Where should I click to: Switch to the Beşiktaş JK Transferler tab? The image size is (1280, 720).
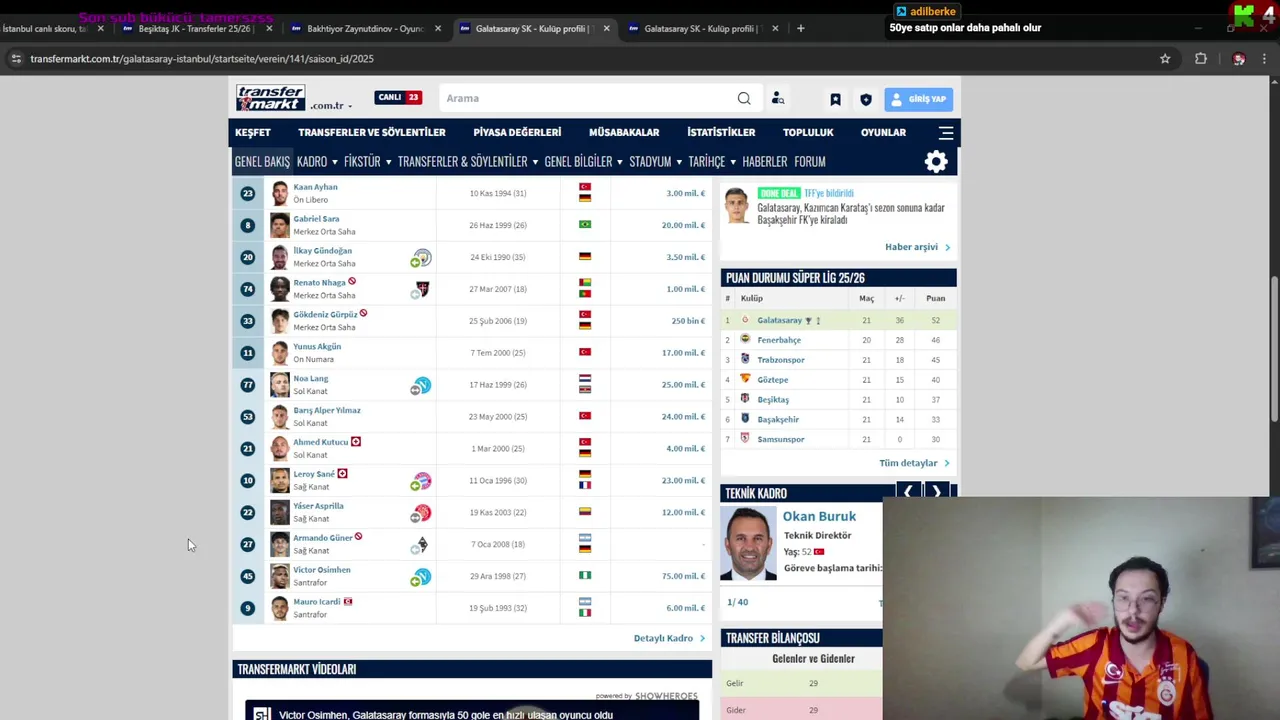(x=197, y=28)
